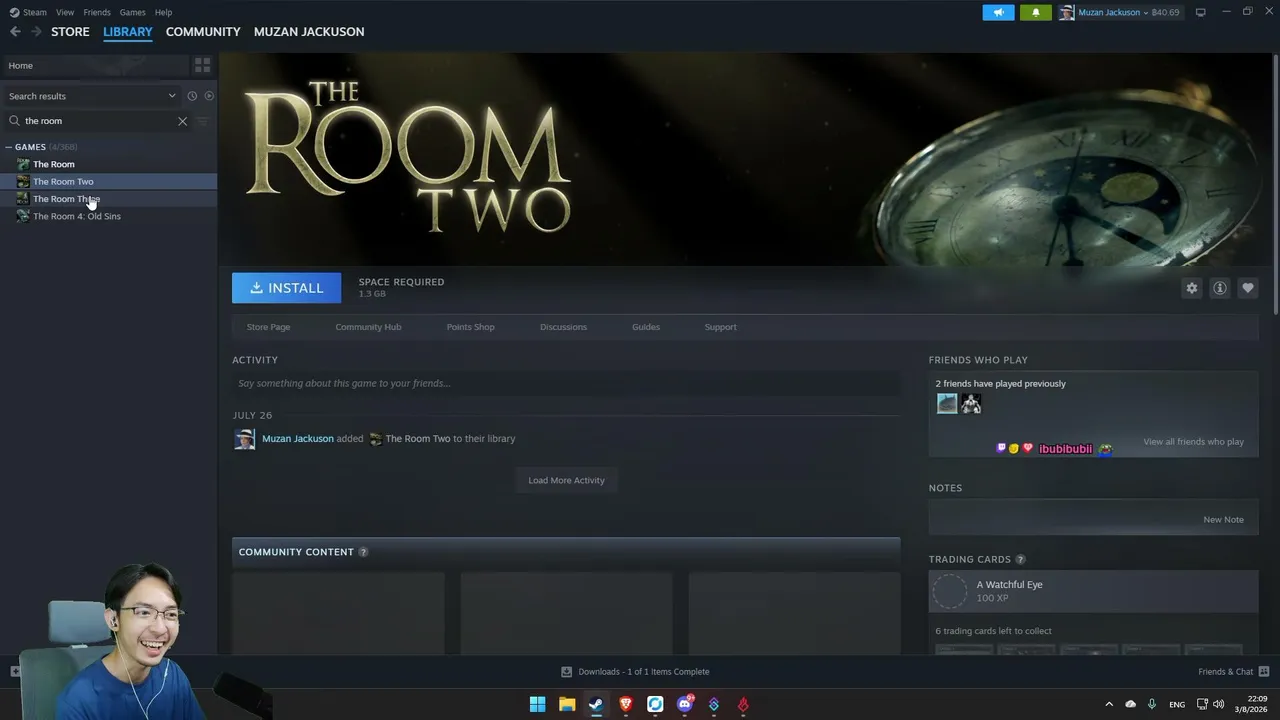Clear the library search text
This screenshot has width=1280, height=720.
coord(182,121)
